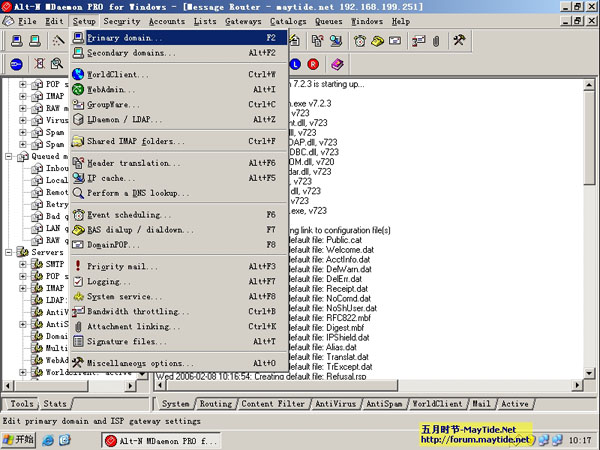600x450 pixels.
Task: Click the Event scheduling clock icon
Action: 79,215
